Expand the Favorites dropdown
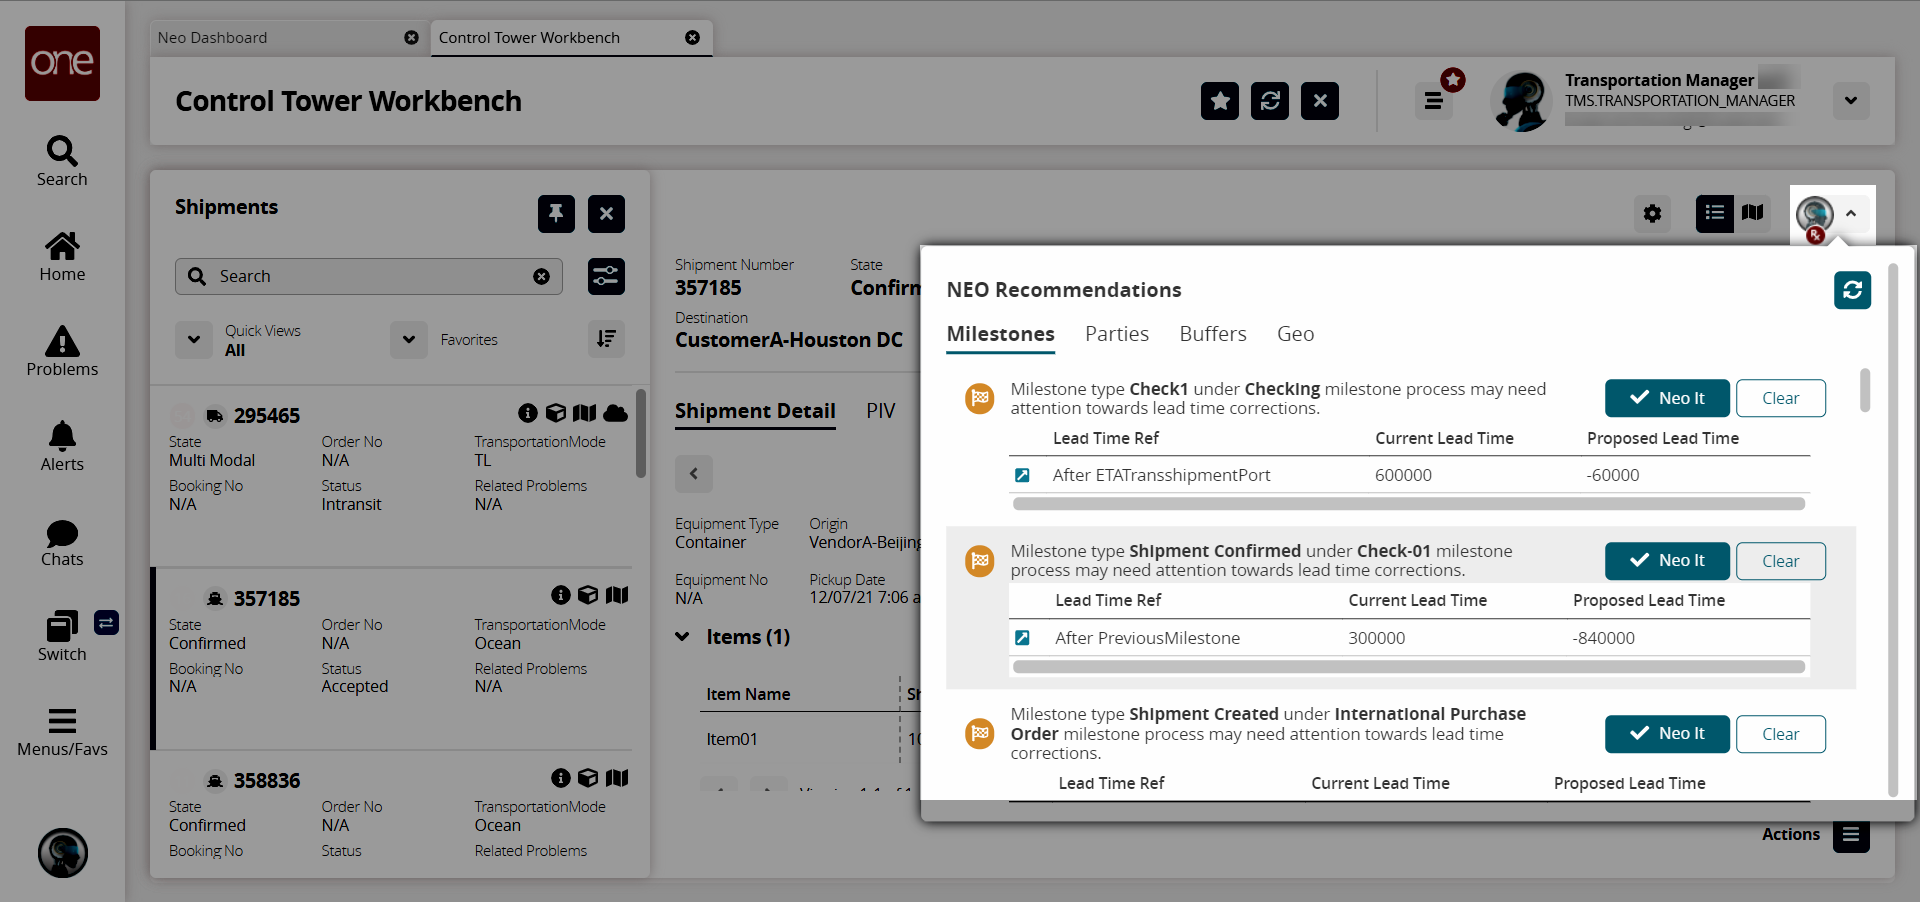The image size is (1920, 902). 409,340
